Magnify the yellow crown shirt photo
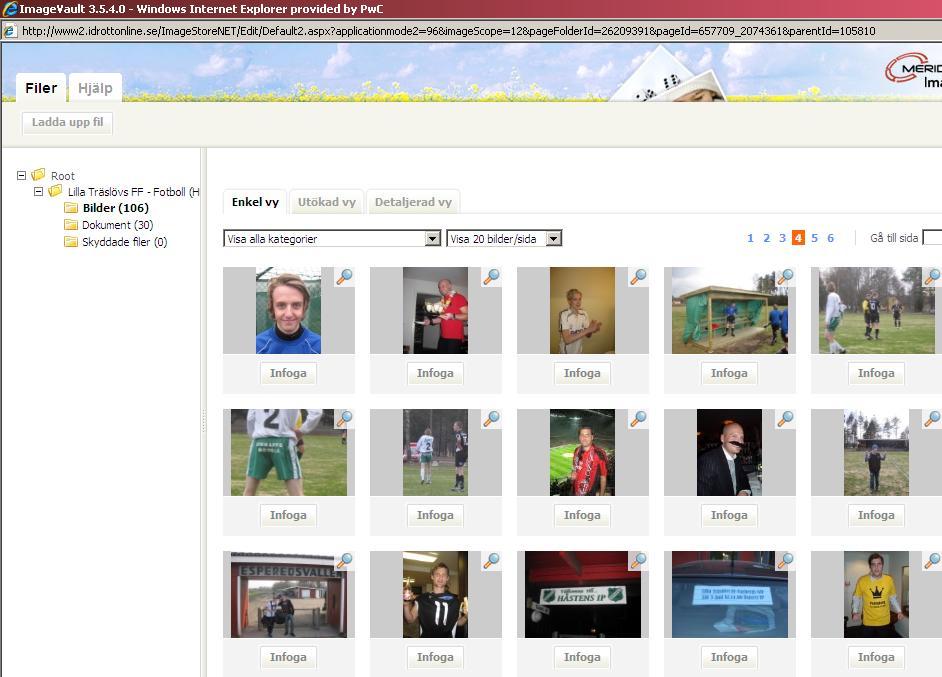The width and height of the screenshot is (942, 677). click(x=932, y=560)
